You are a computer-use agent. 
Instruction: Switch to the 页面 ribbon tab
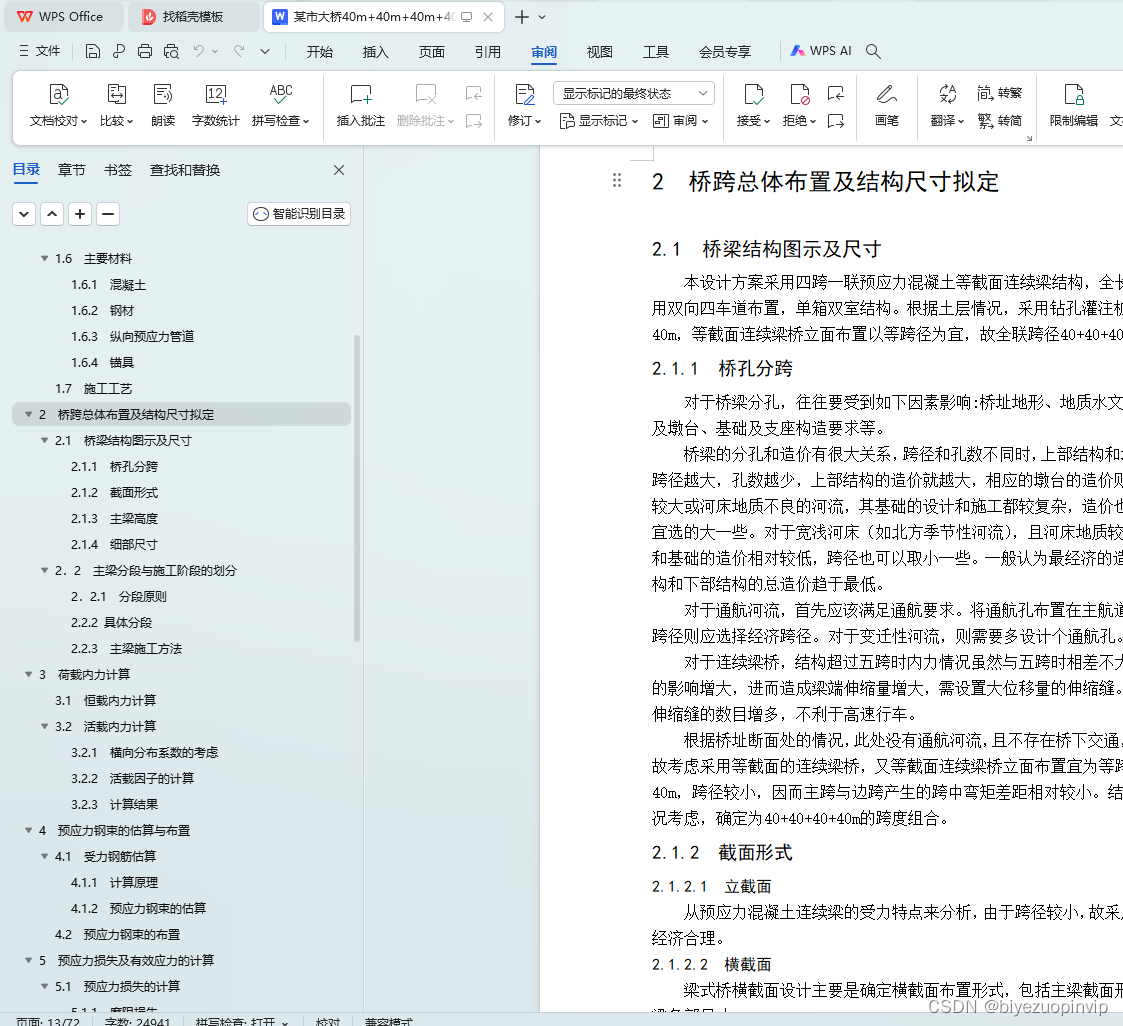tap(432, 52)
